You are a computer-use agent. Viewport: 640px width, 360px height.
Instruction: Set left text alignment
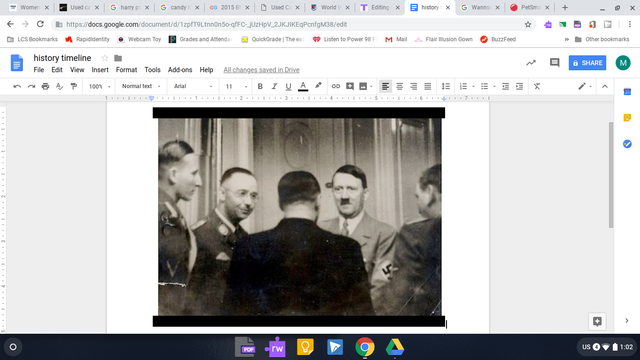coord(385,86)
